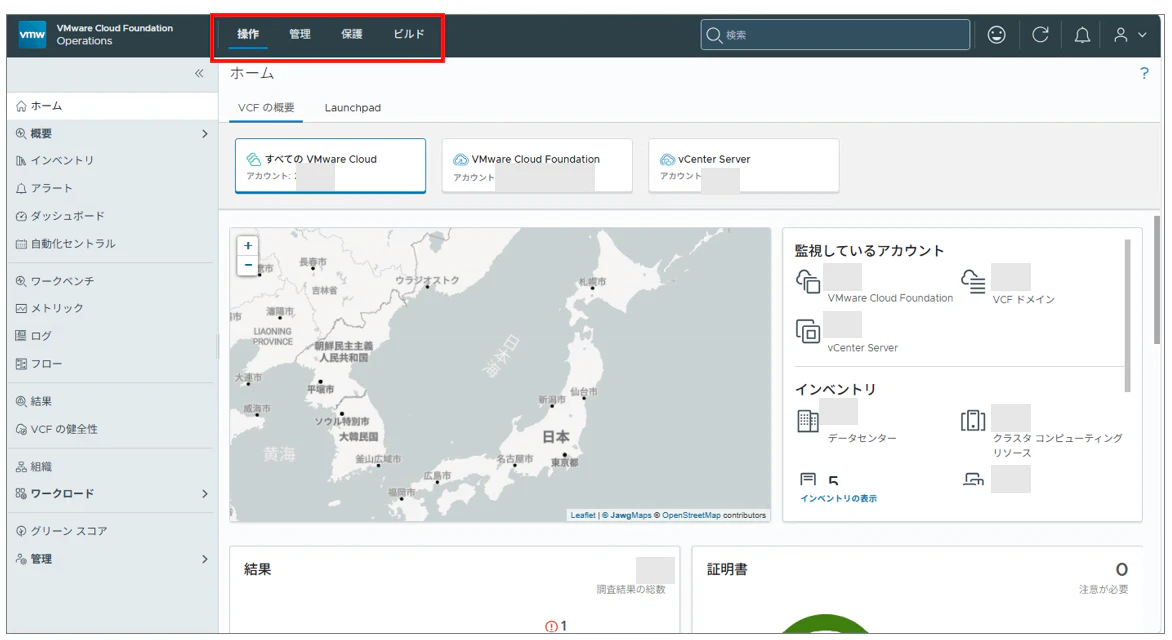
Task: Select the VMware Cloud Foundation account card
Action: pyautogui.click(x=537, y=165)
